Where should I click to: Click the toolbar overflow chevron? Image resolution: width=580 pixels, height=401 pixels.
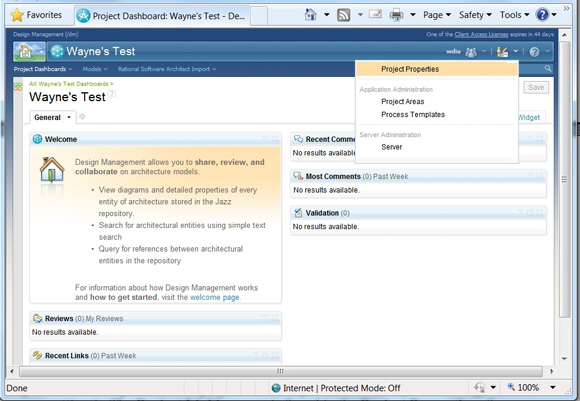tap(567, 8)
